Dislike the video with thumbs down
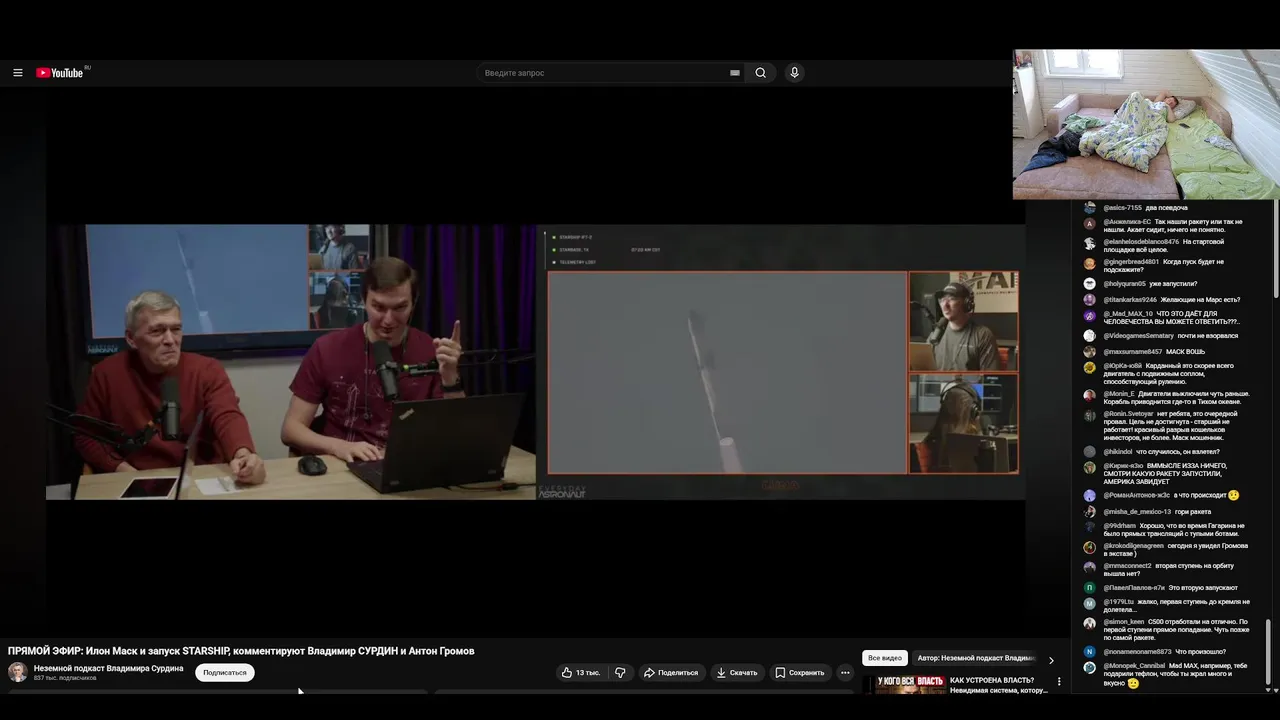The image size is (1280, 720). pyautogui.click(x=620, y=673)
